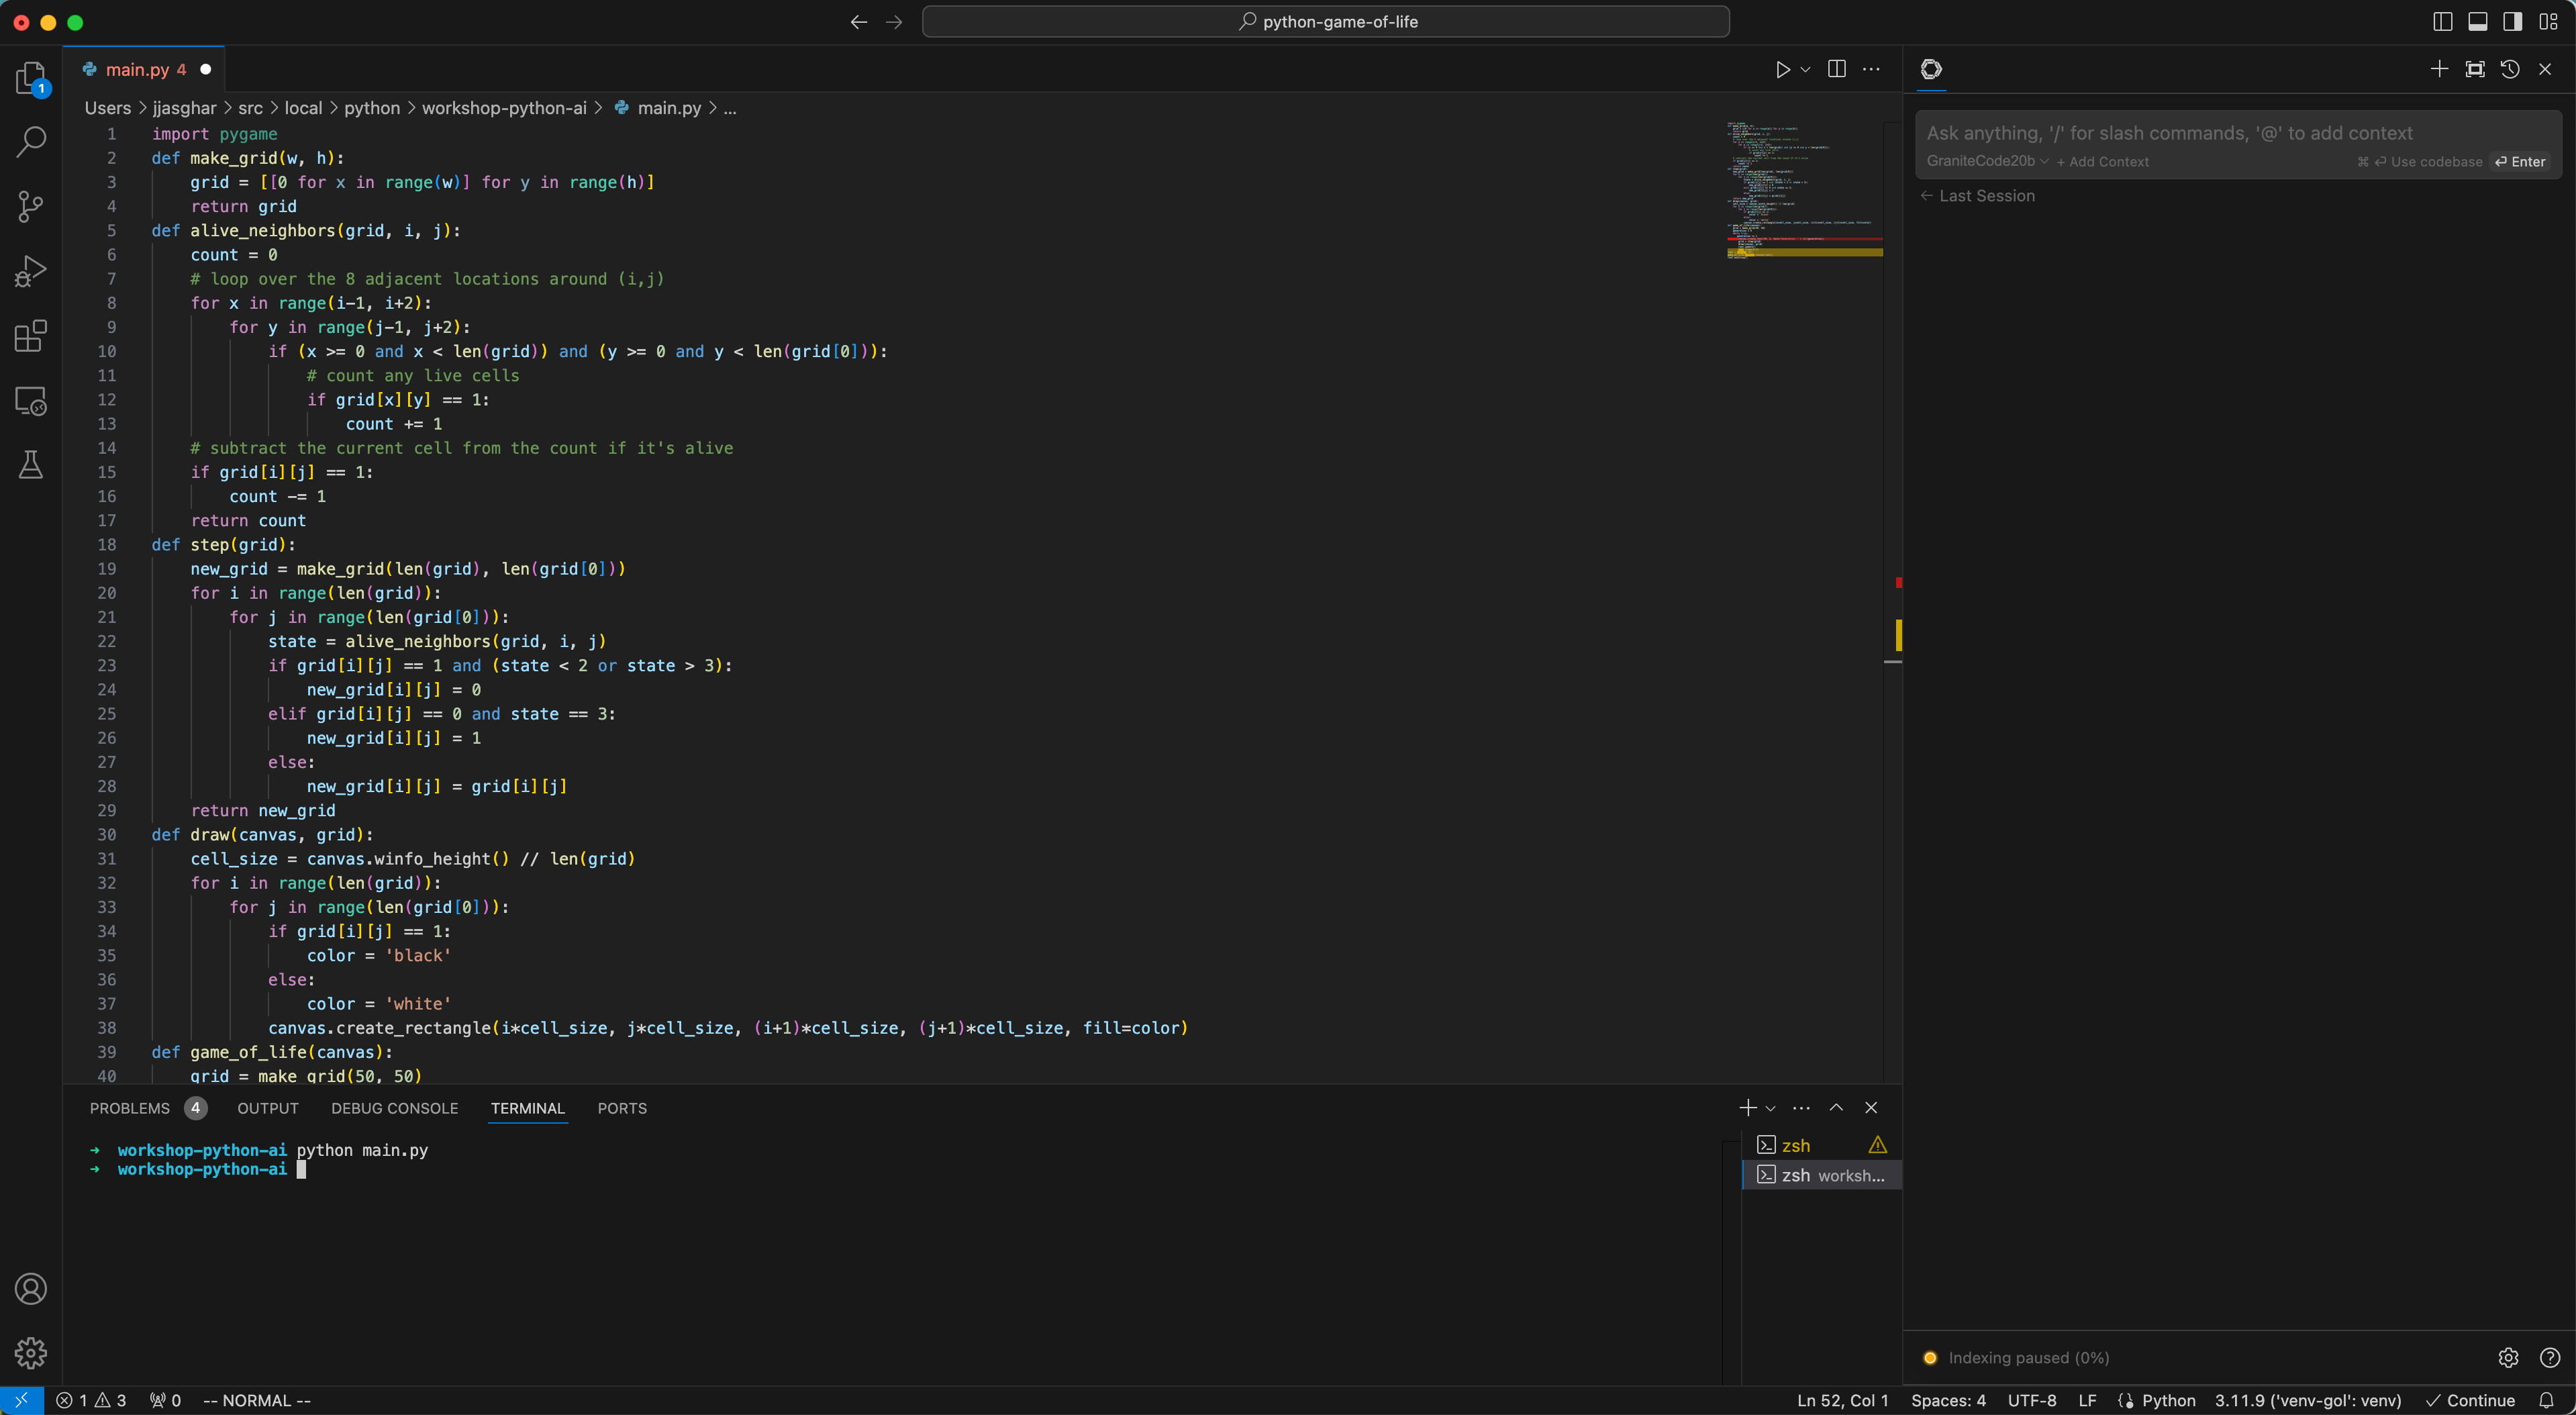Open the Extensions view

pos(31,336)
